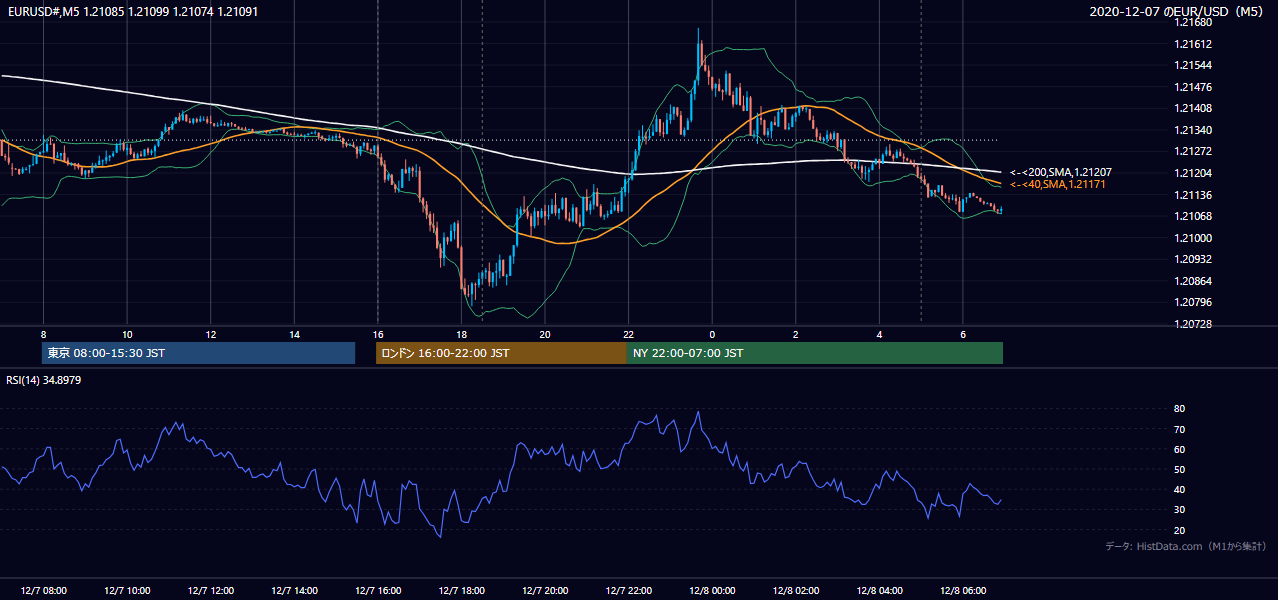1278x600 pixels.
Task: Click price level 1.21408 on axis
Action: [1195, 108]
